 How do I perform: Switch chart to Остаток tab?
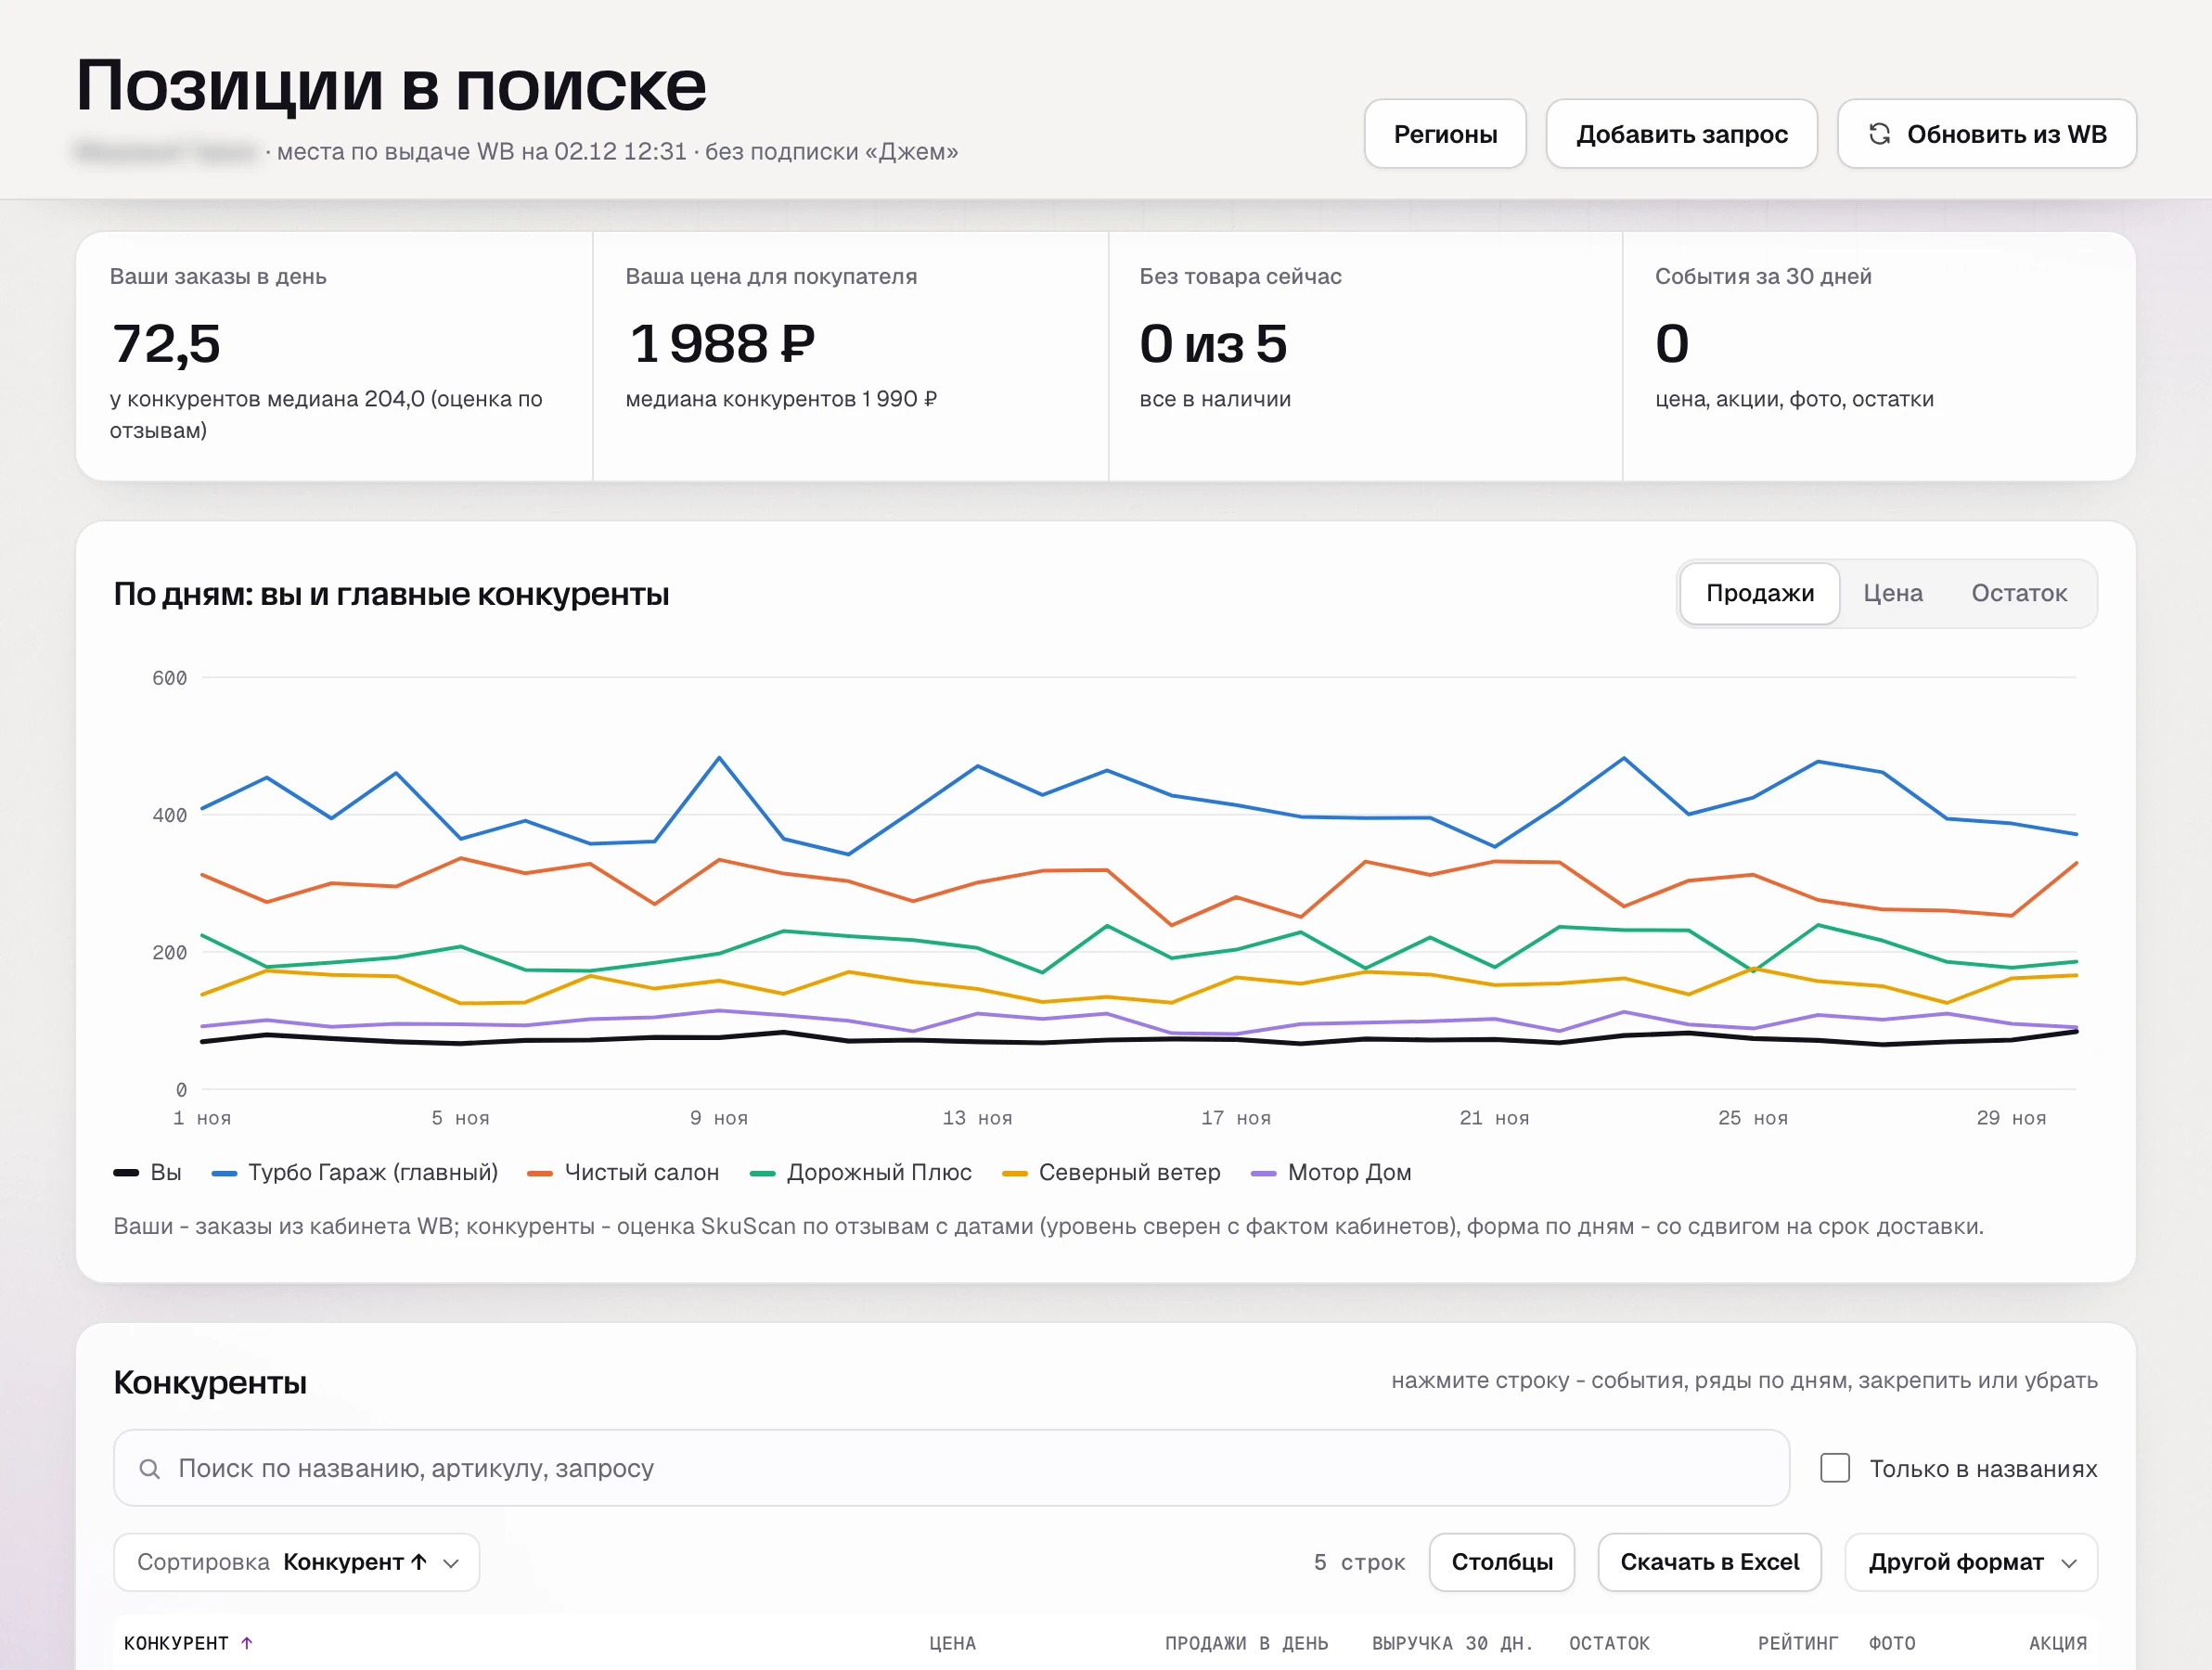(x=2019, y=593)
